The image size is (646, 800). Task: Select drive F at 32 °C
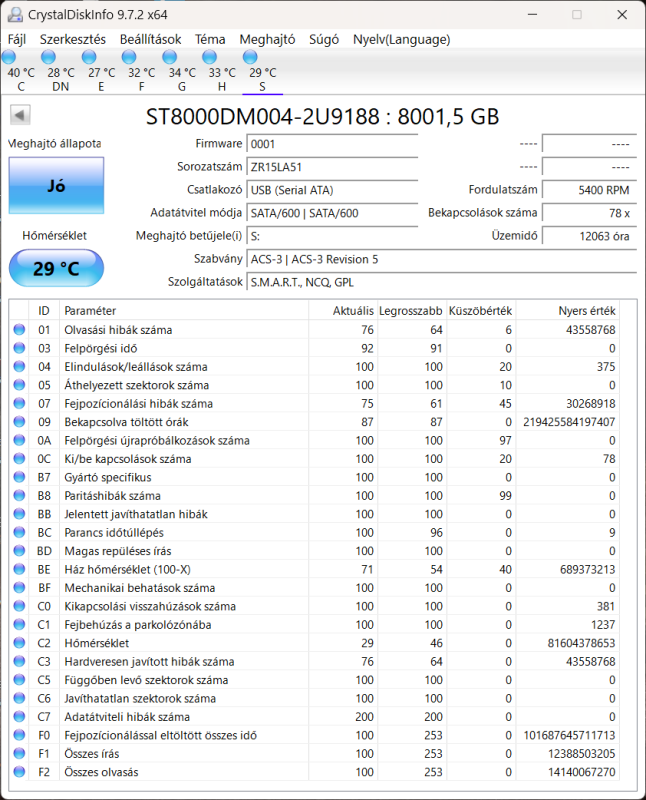tap(141, 71)
